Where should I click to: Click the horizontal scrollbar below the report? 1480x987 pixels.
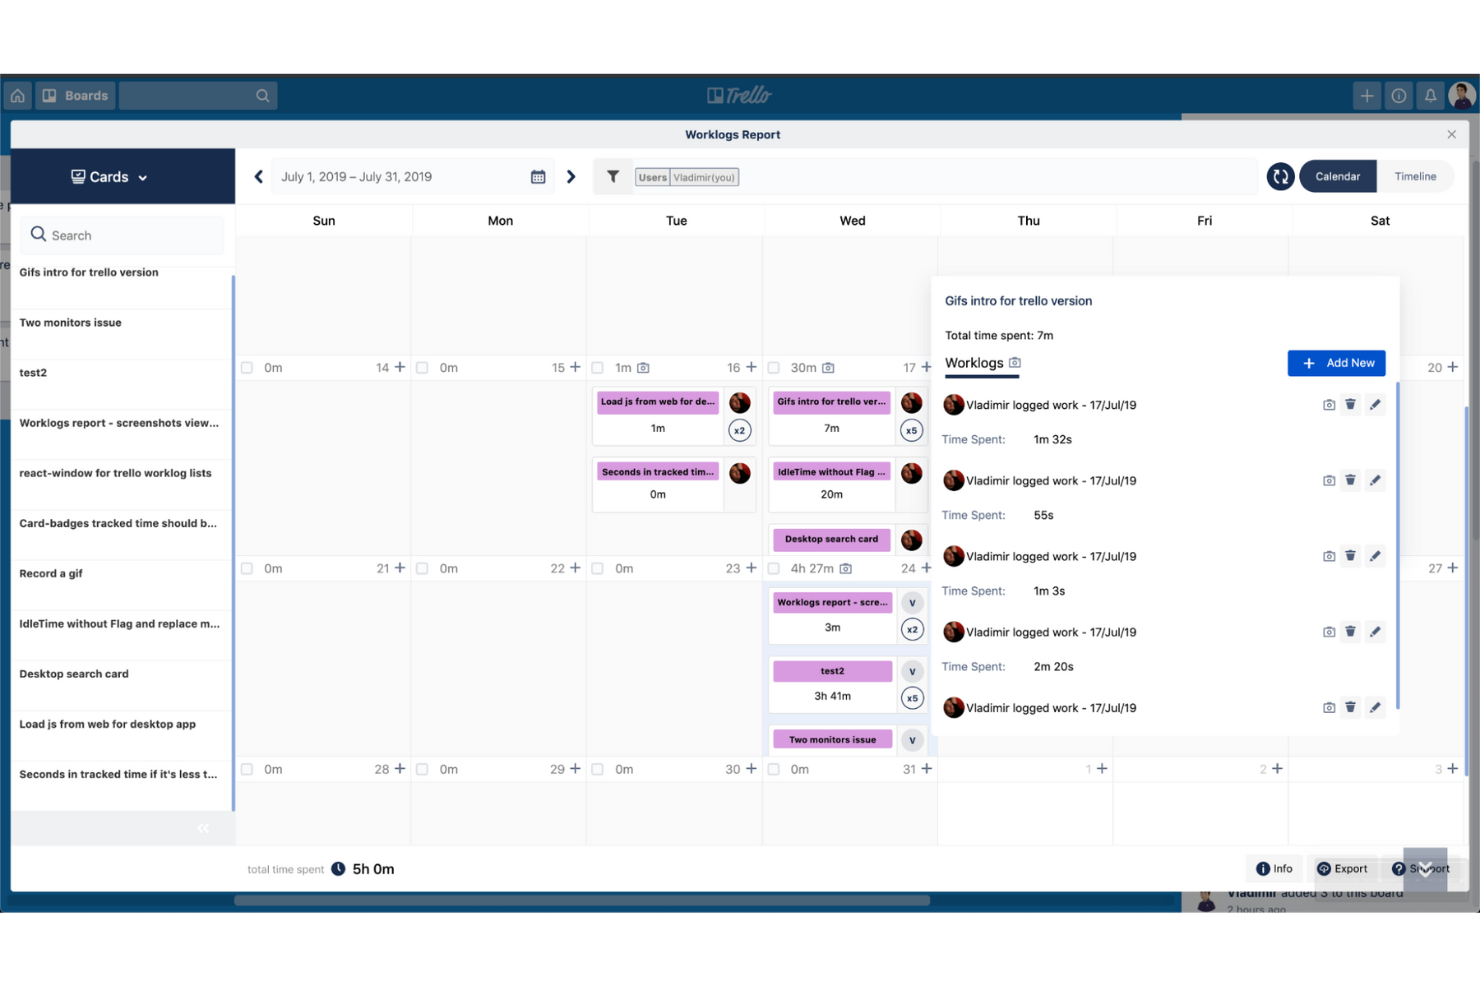pyautogui.click(x=582, y=901)
